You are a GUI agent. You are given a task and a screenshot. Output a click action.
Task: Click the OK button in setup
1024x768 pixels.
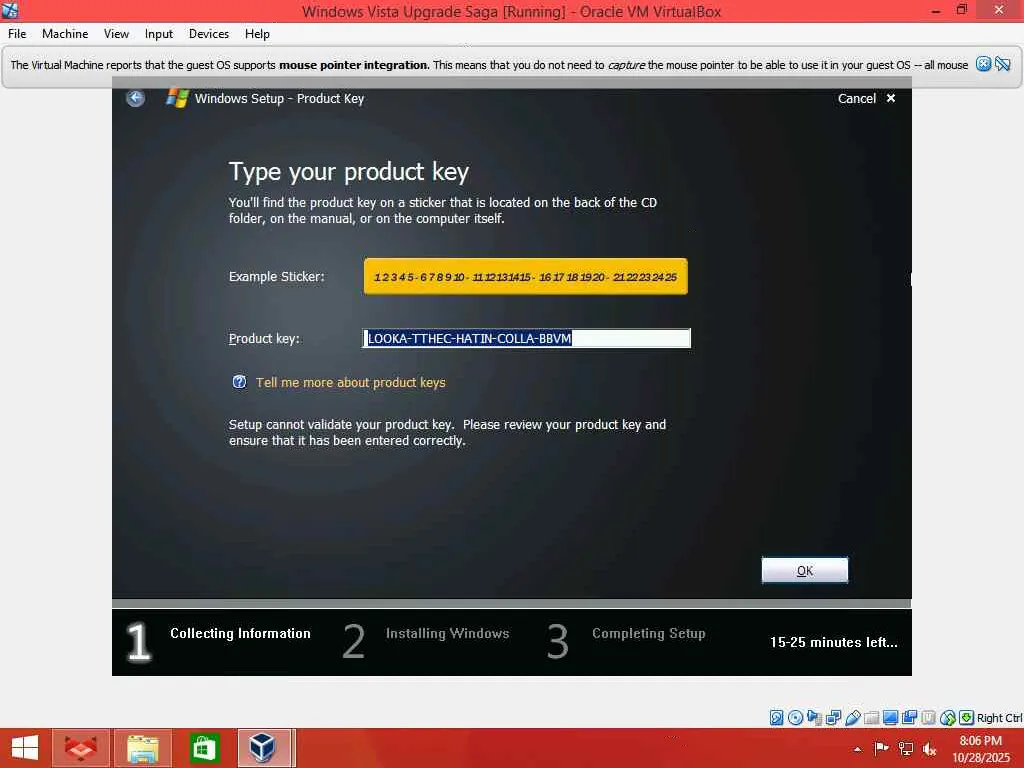[805, 570]
